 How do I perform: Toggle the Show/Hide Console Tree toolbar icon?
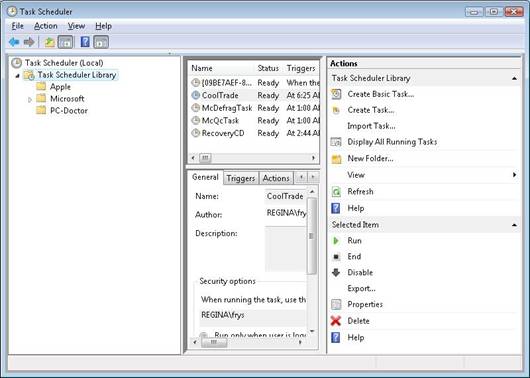coord(65,42)
